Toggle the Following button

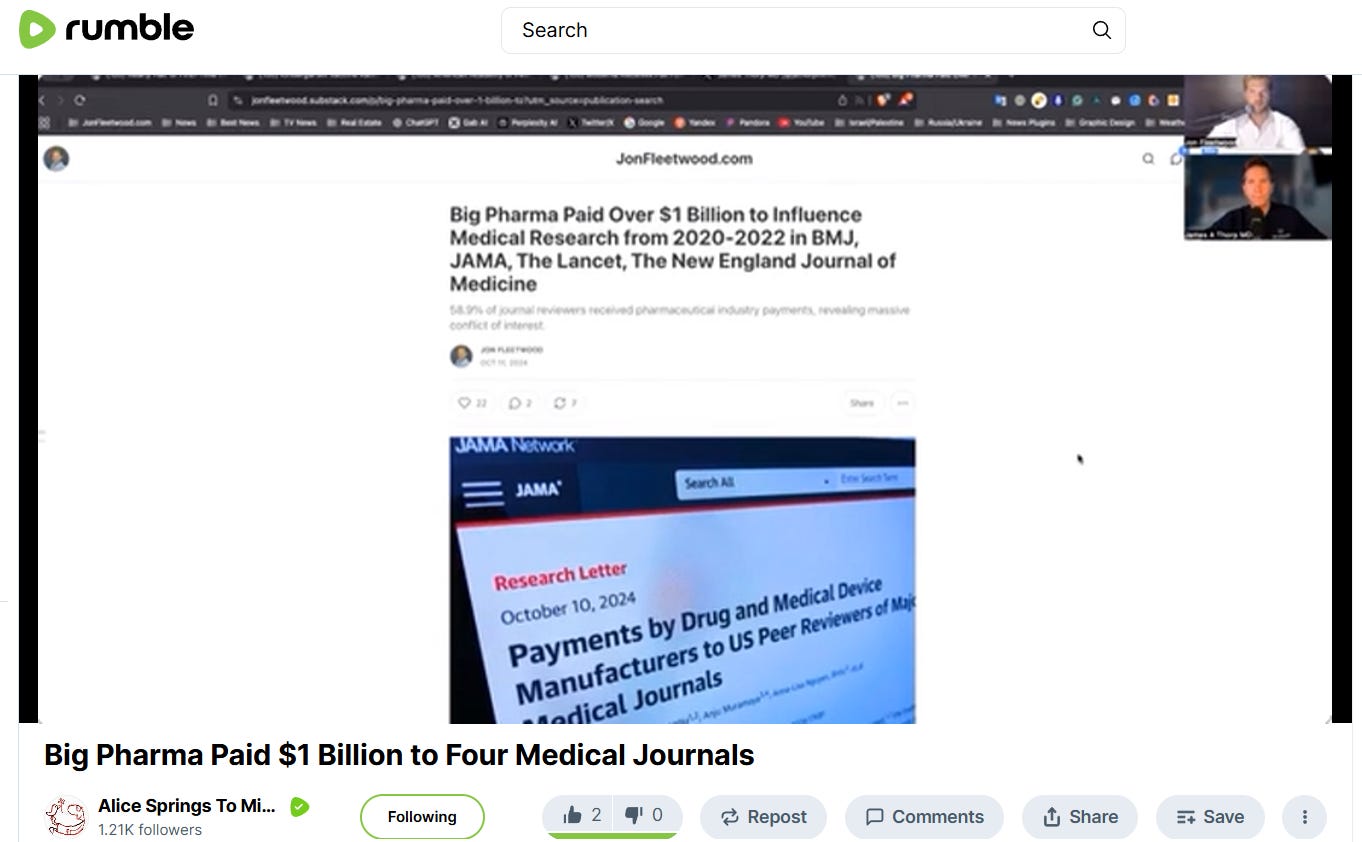422,817
